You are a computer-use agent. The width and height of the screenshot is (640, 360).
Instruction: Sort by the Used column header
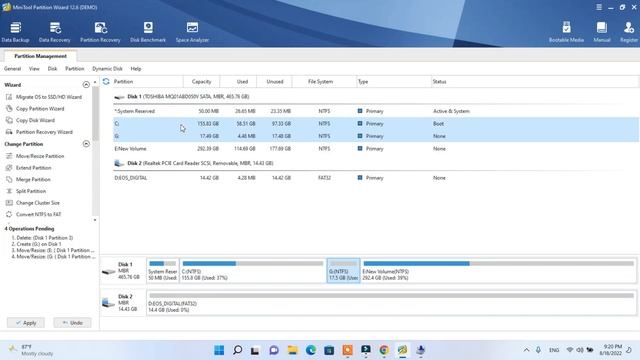(242, 82)
